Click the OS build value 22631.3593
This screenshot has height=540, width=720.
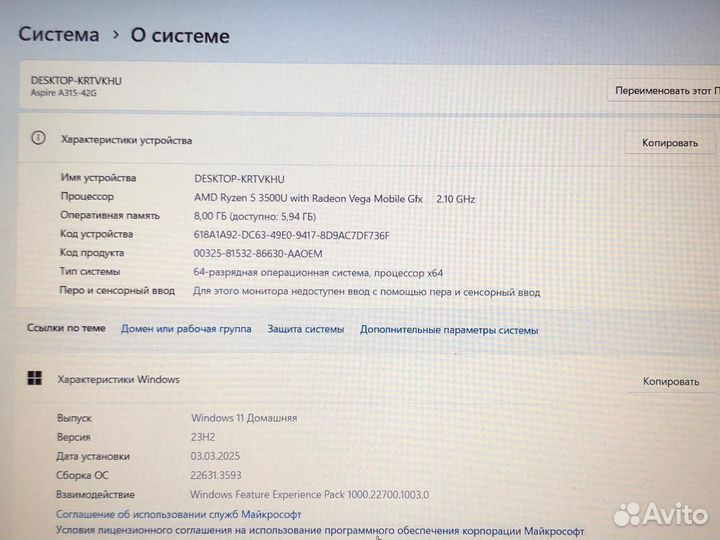pyautogui.click(x=215, y=475)
